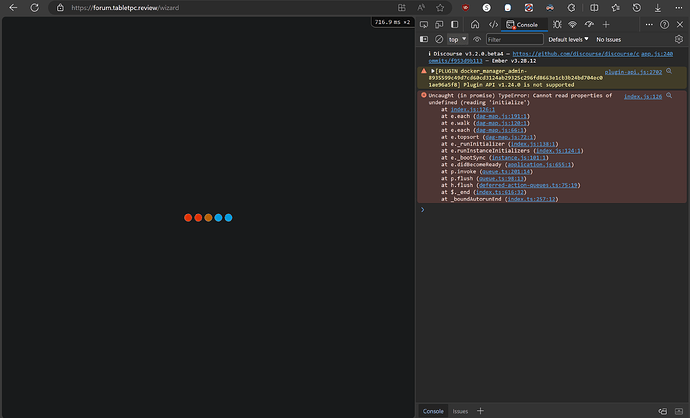
Task: Open the dag-map.js:120:1 stack link
Action: point(502,123)
